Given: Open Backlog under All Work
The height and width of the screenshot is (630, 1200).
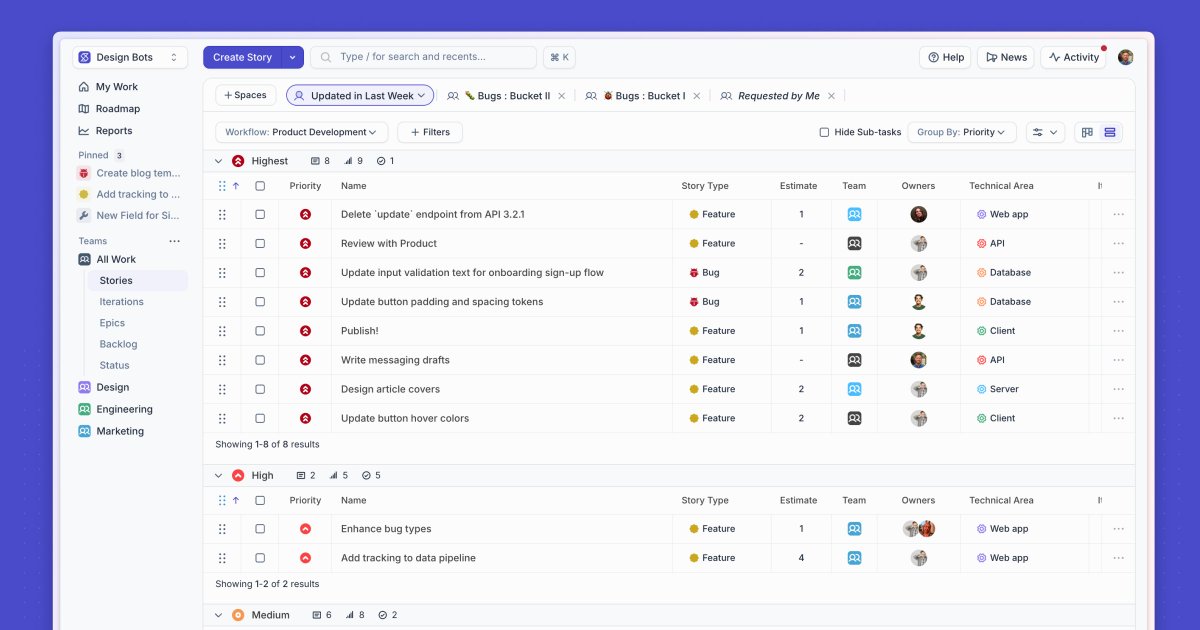Looking at the screenshot, I should (x=118, y=344).
